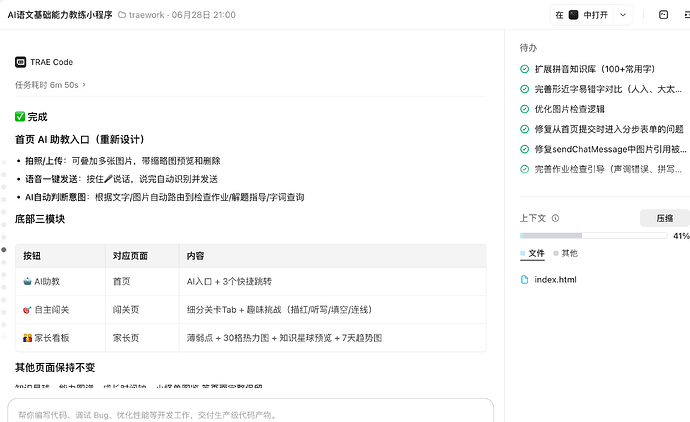
Task: Click the AI语文基础能力教练小程序 title
Action: pyautogui.click(x=60, y=15)
